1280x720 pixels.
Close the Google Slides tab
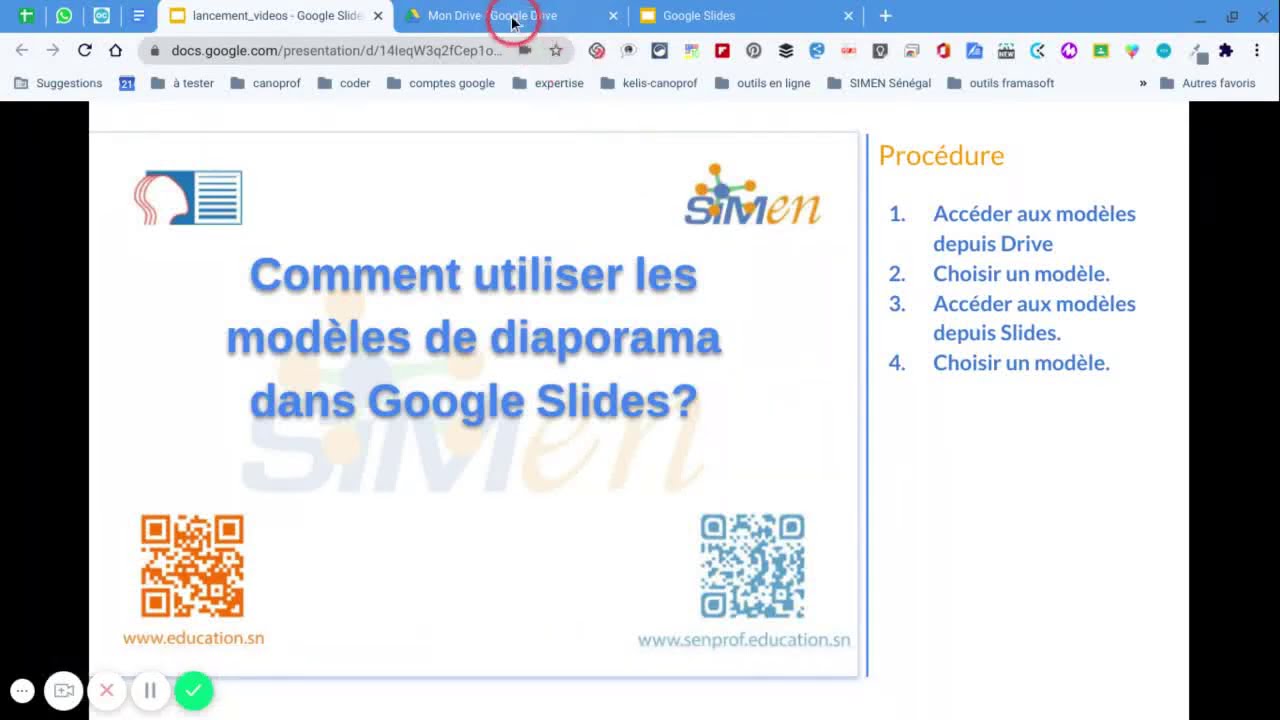click(x=848, y=16)
